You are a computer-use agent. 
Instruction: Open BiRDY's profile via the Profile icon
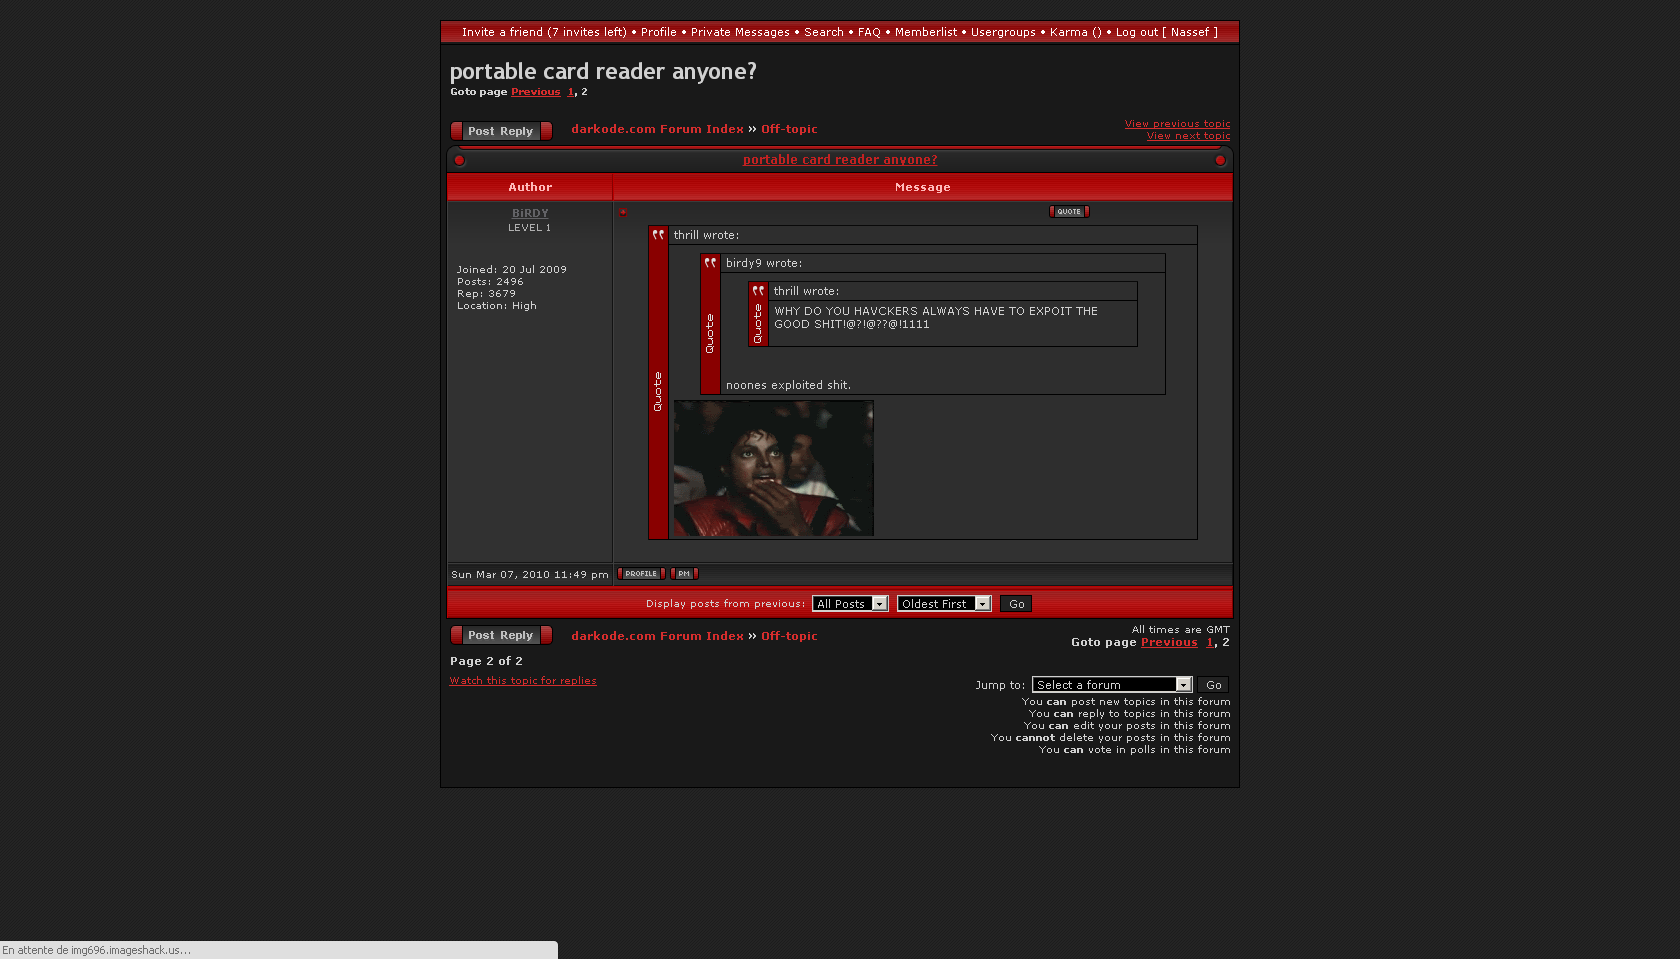coord(640,574)
